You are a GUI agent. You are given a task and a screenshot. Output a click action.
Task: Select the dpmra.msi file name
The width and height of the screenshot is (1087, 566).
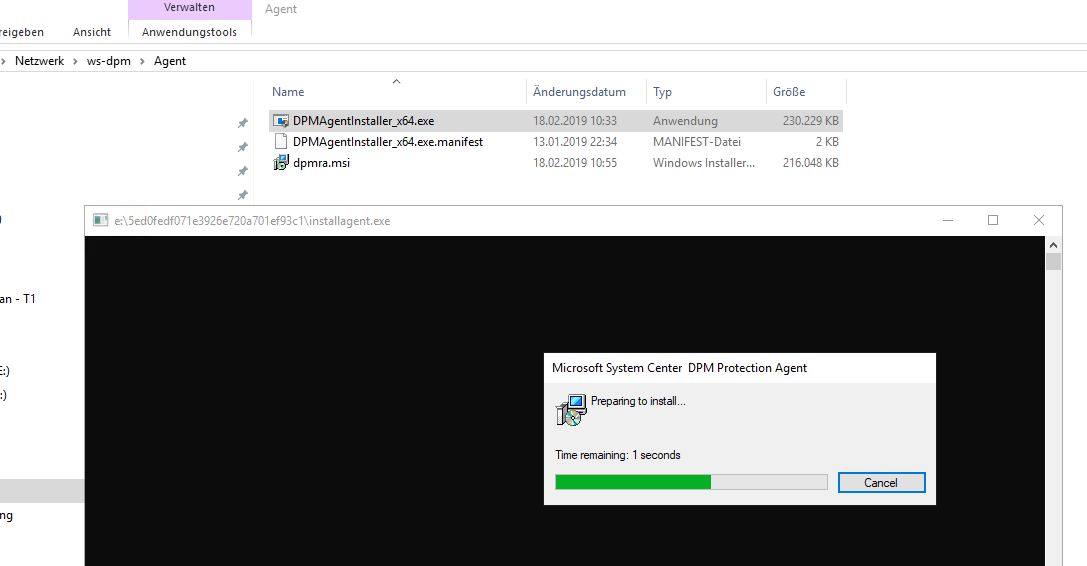tap(321, 162)
